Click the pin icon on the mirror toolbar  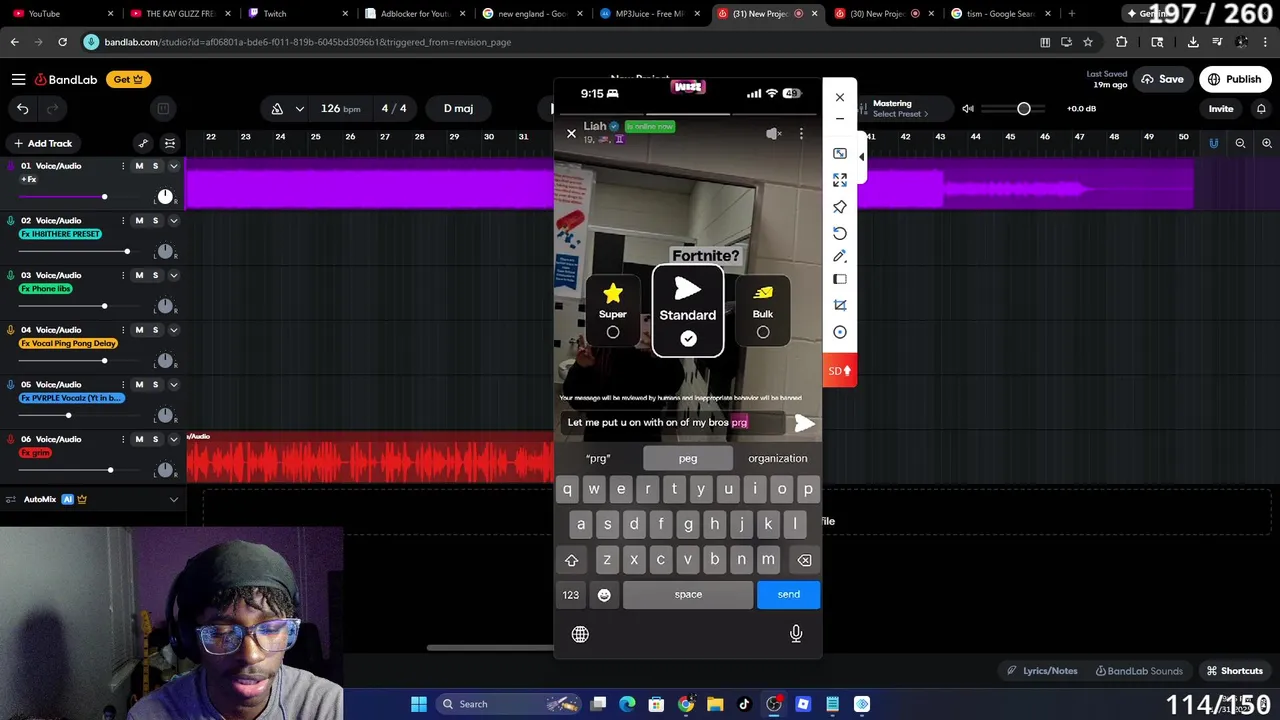840,206
